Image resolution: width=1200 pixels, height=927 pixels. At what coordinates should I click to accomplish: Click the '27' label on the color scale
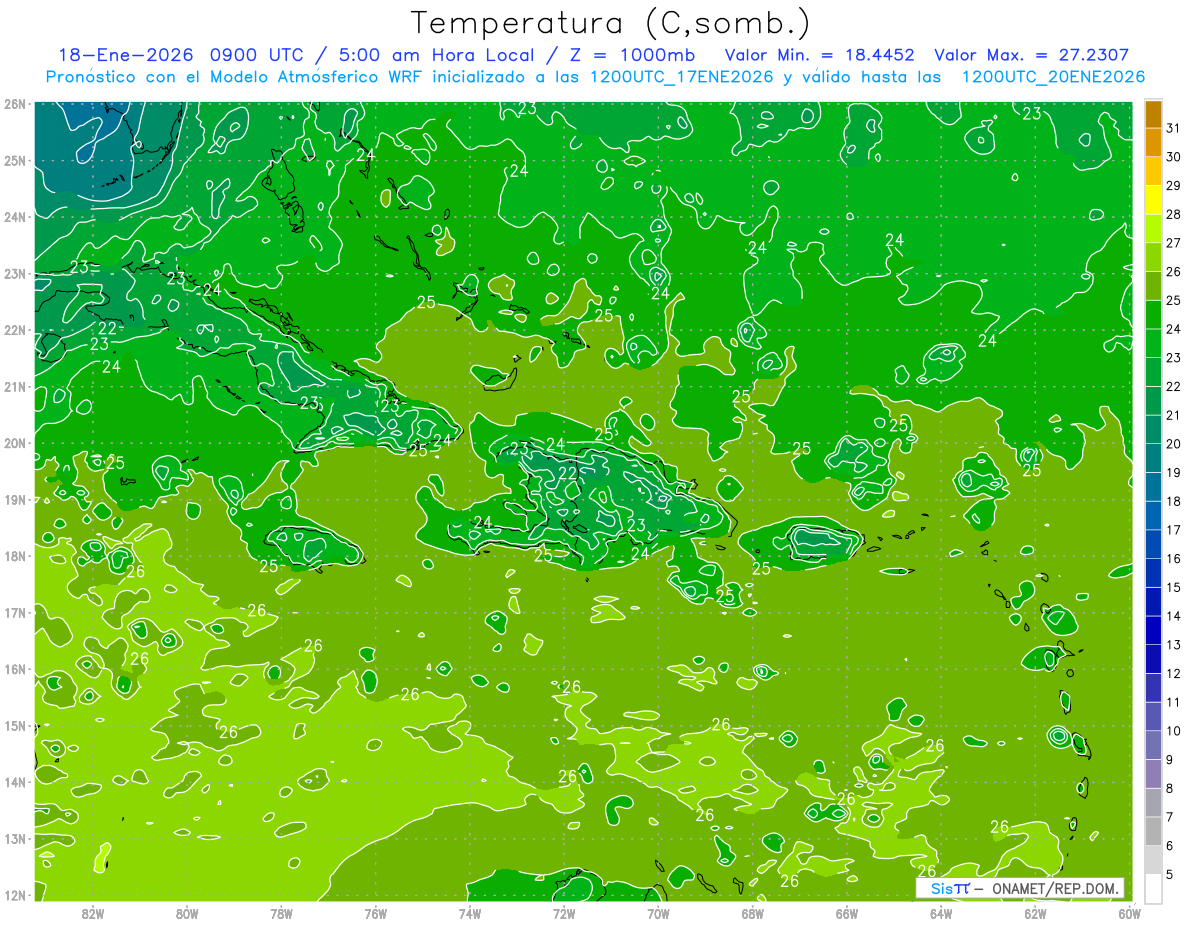coord(1173,243)
